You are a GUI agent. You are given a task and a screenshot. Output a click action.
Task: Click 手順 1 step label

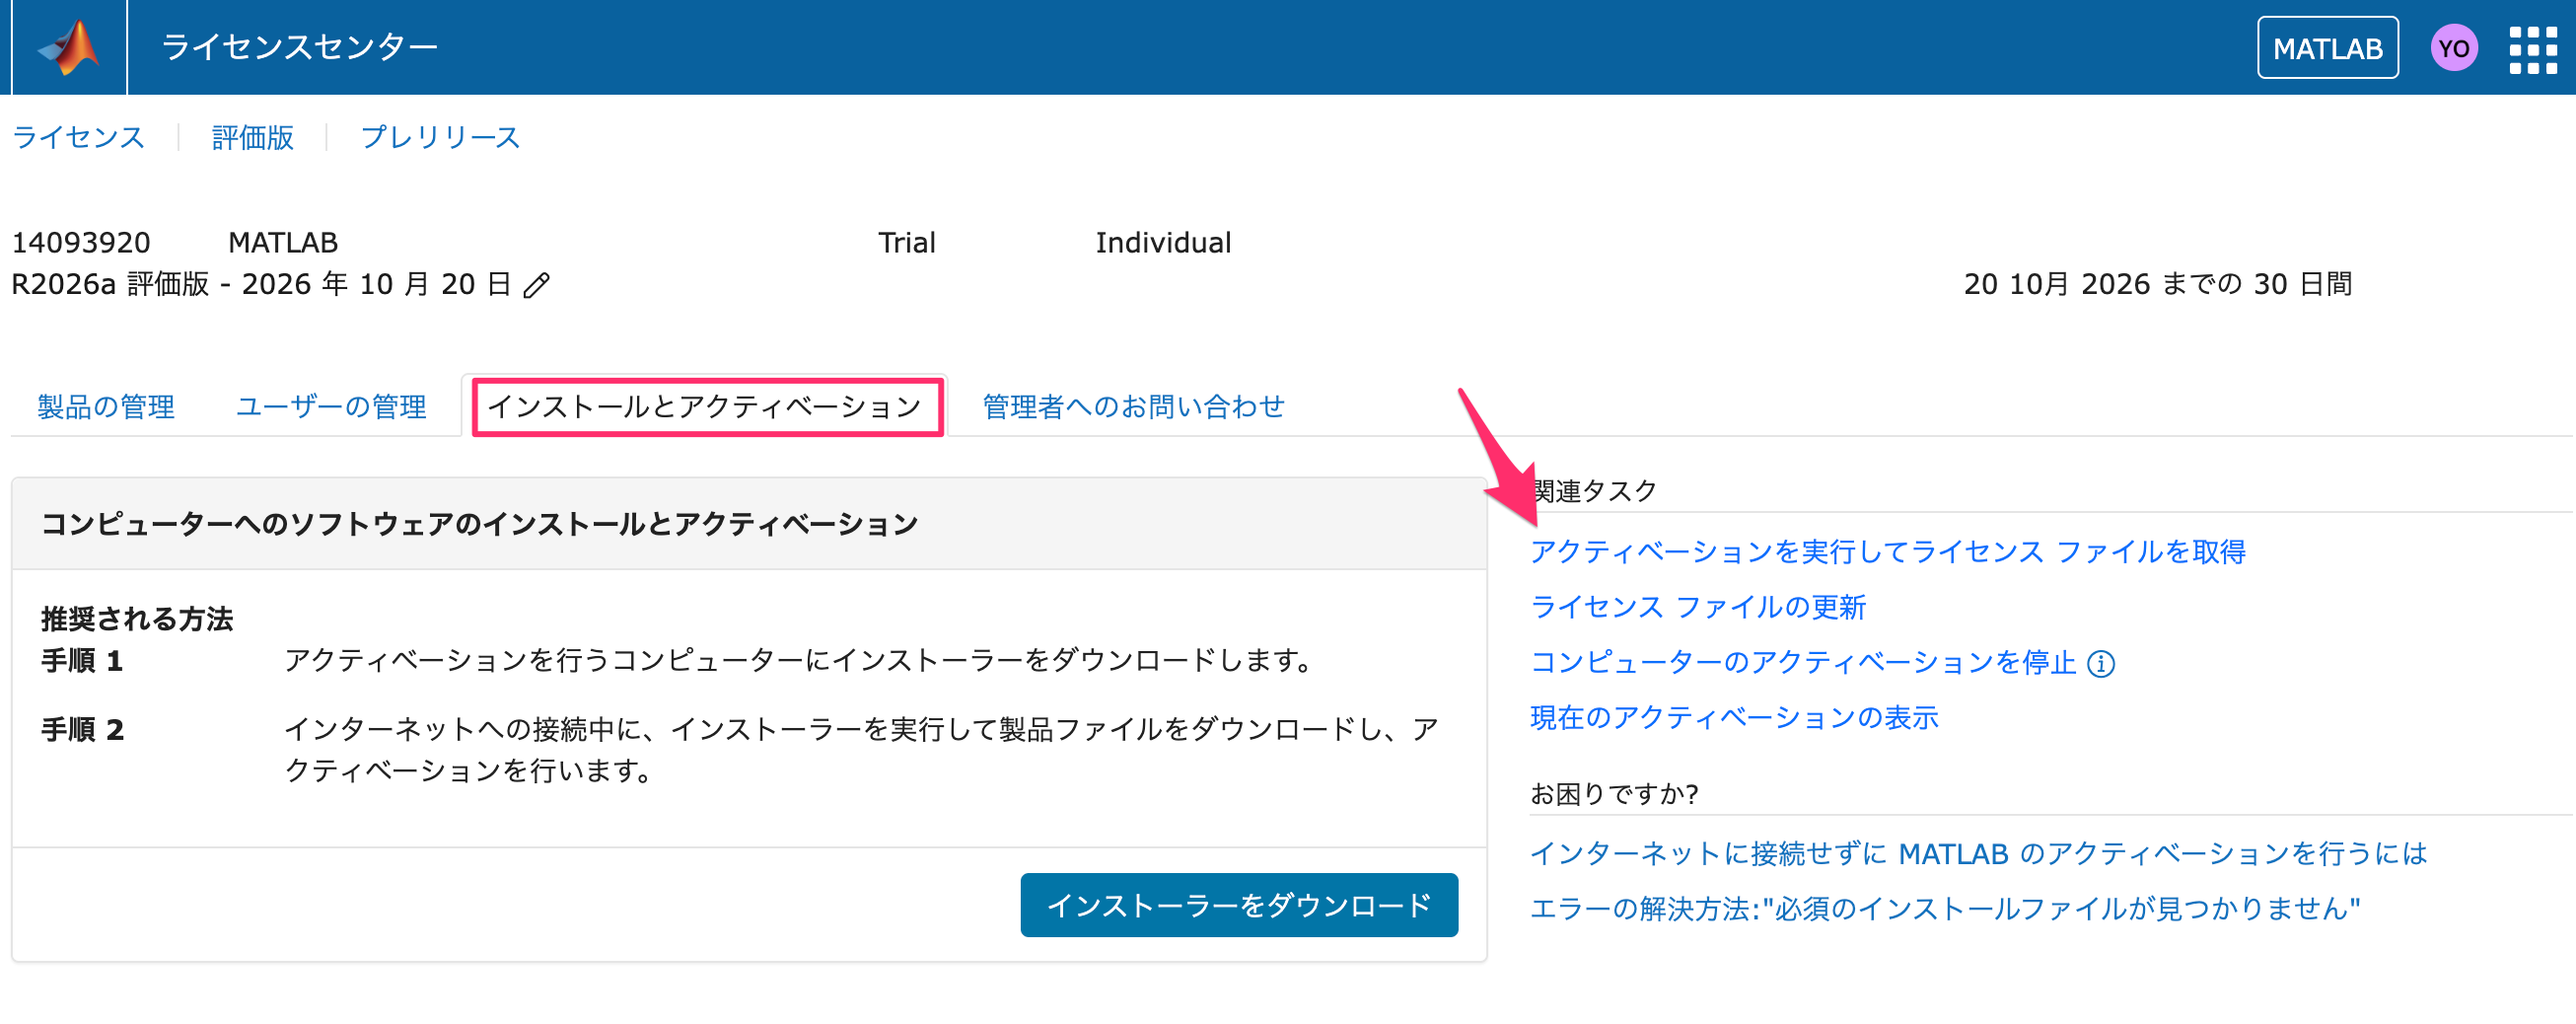pyautogui.click(x=82, y=661)
